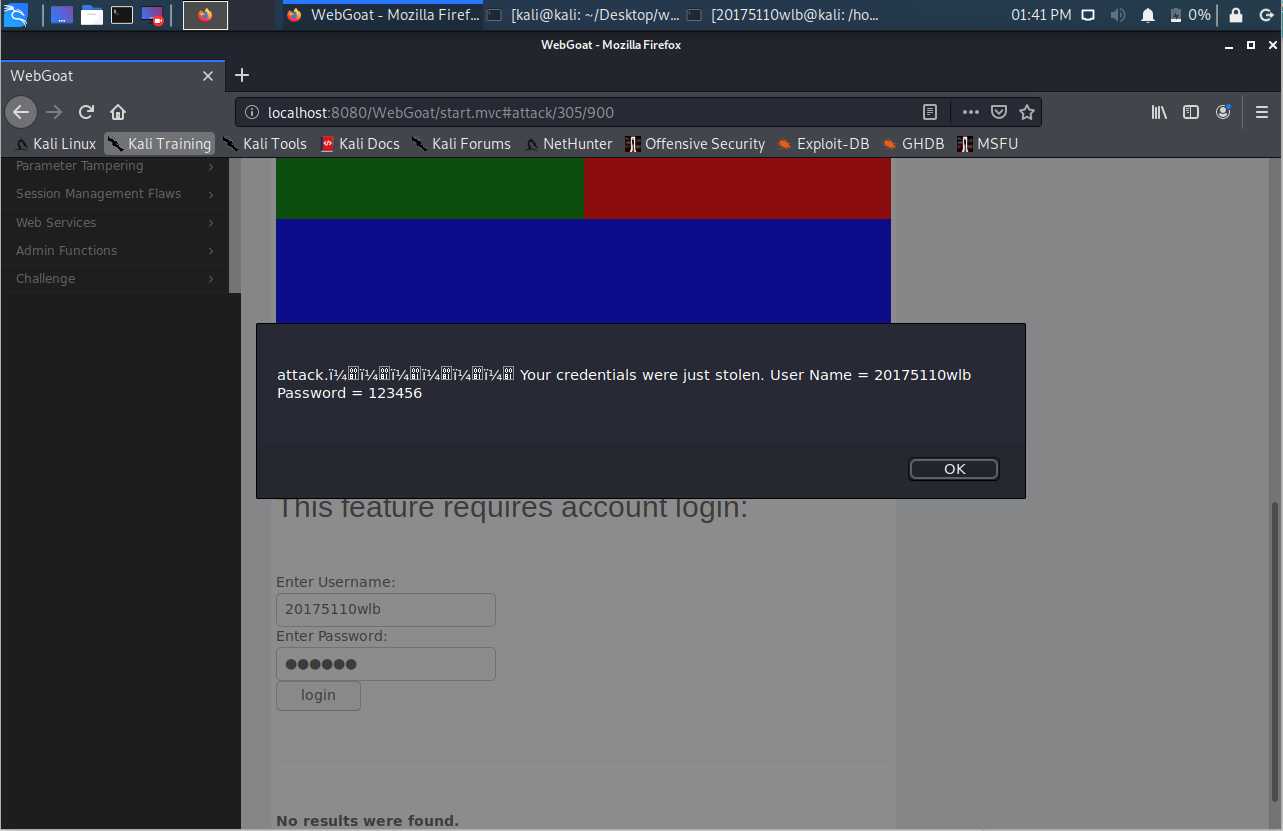Click the Firefox back arrow button

point(21,112)
